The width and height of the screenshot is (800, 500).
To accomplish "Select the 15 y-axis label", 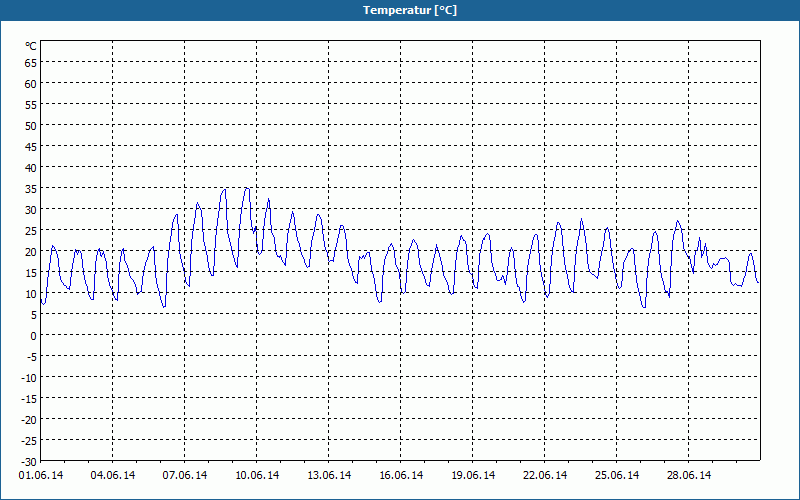I will [31, 272].
